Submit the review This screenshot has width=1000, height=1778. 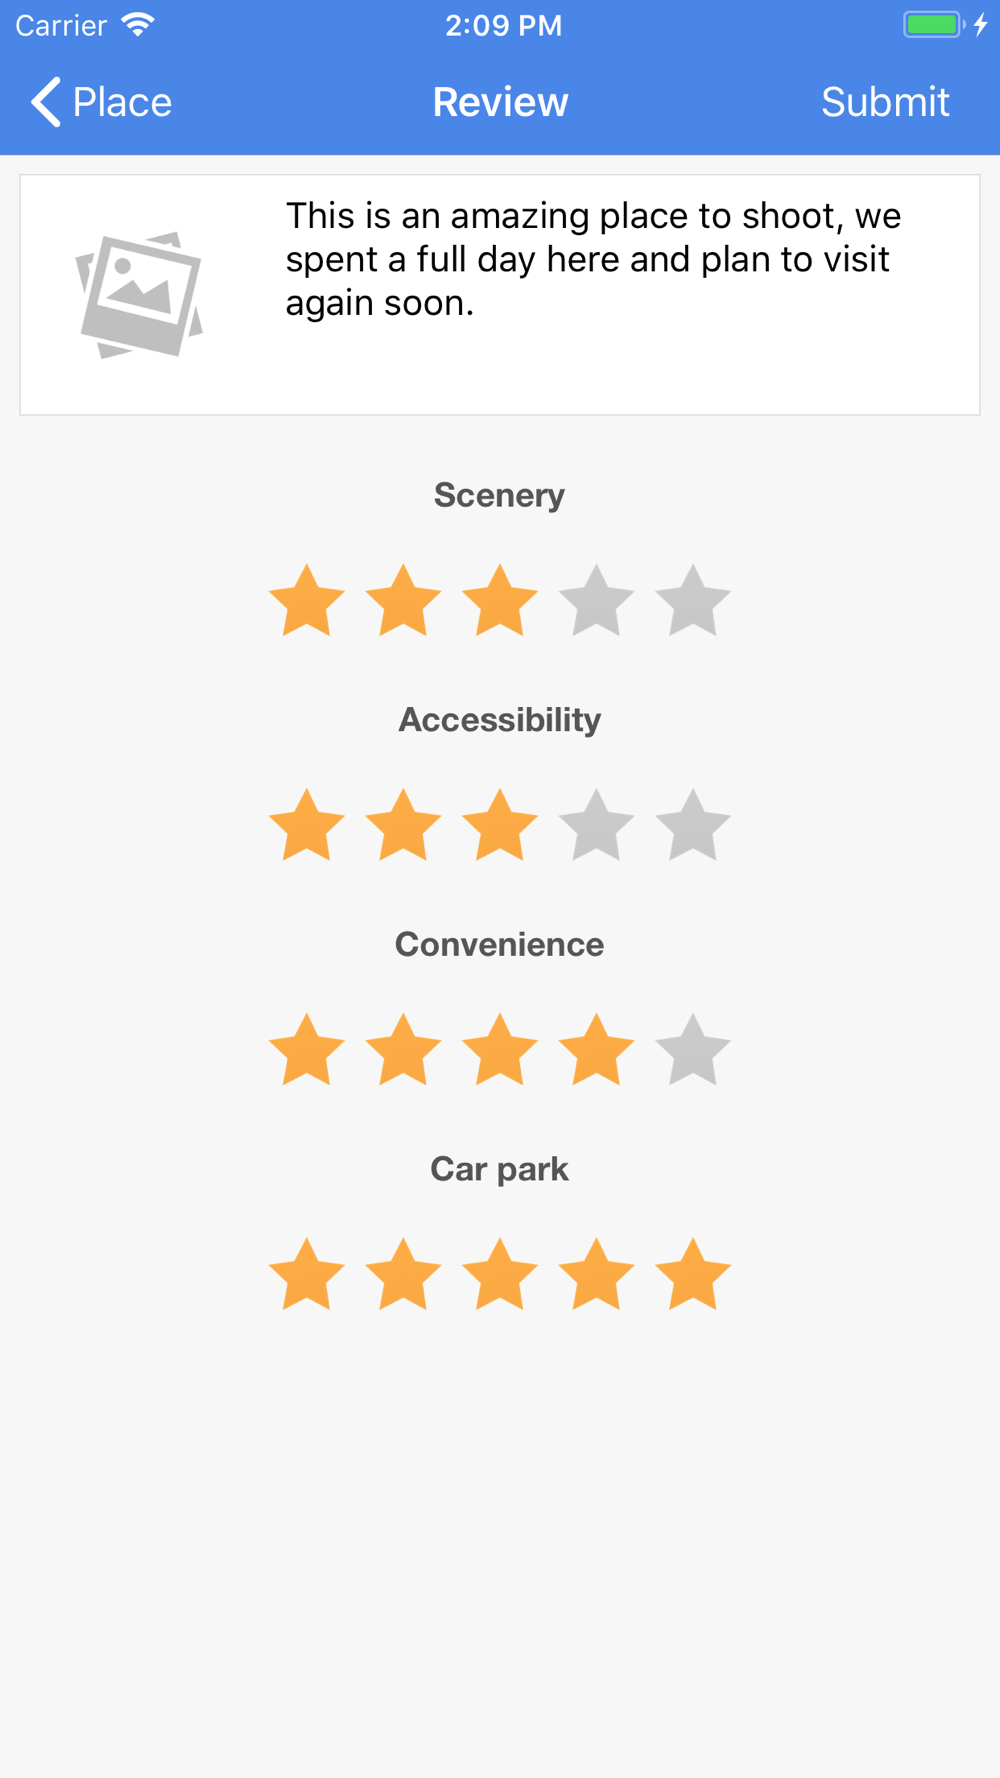tap(885, 102)
